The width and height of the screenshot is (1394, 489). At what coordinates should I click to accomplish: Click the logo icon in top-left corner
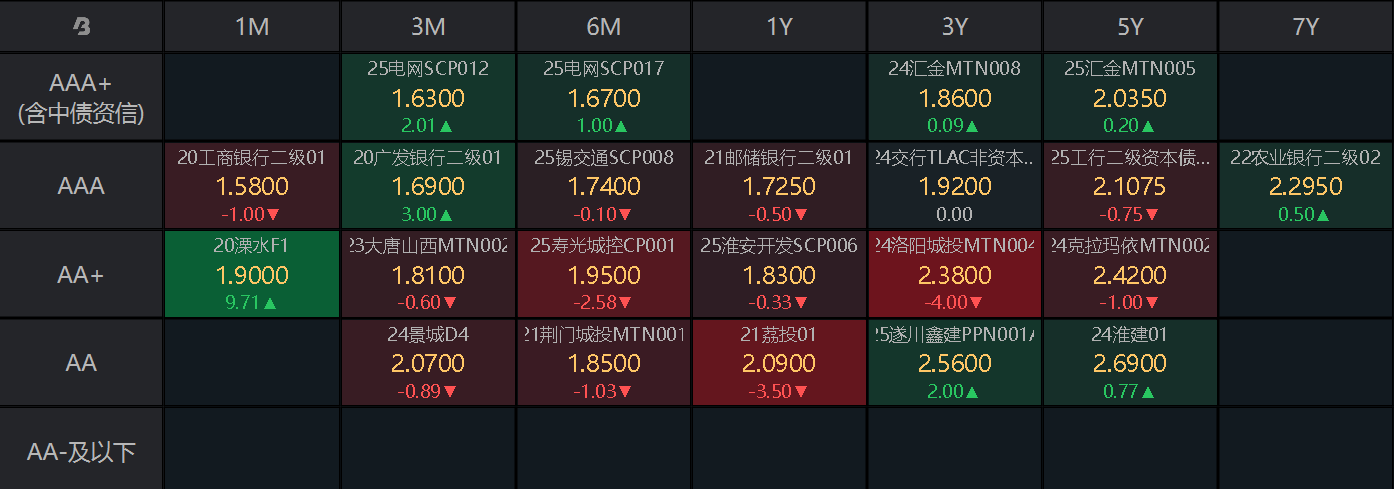[81, 27]
